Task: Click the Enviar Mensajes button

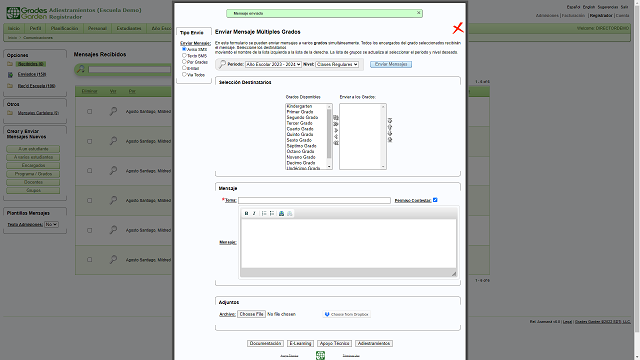Action: (x=391, y=64)
